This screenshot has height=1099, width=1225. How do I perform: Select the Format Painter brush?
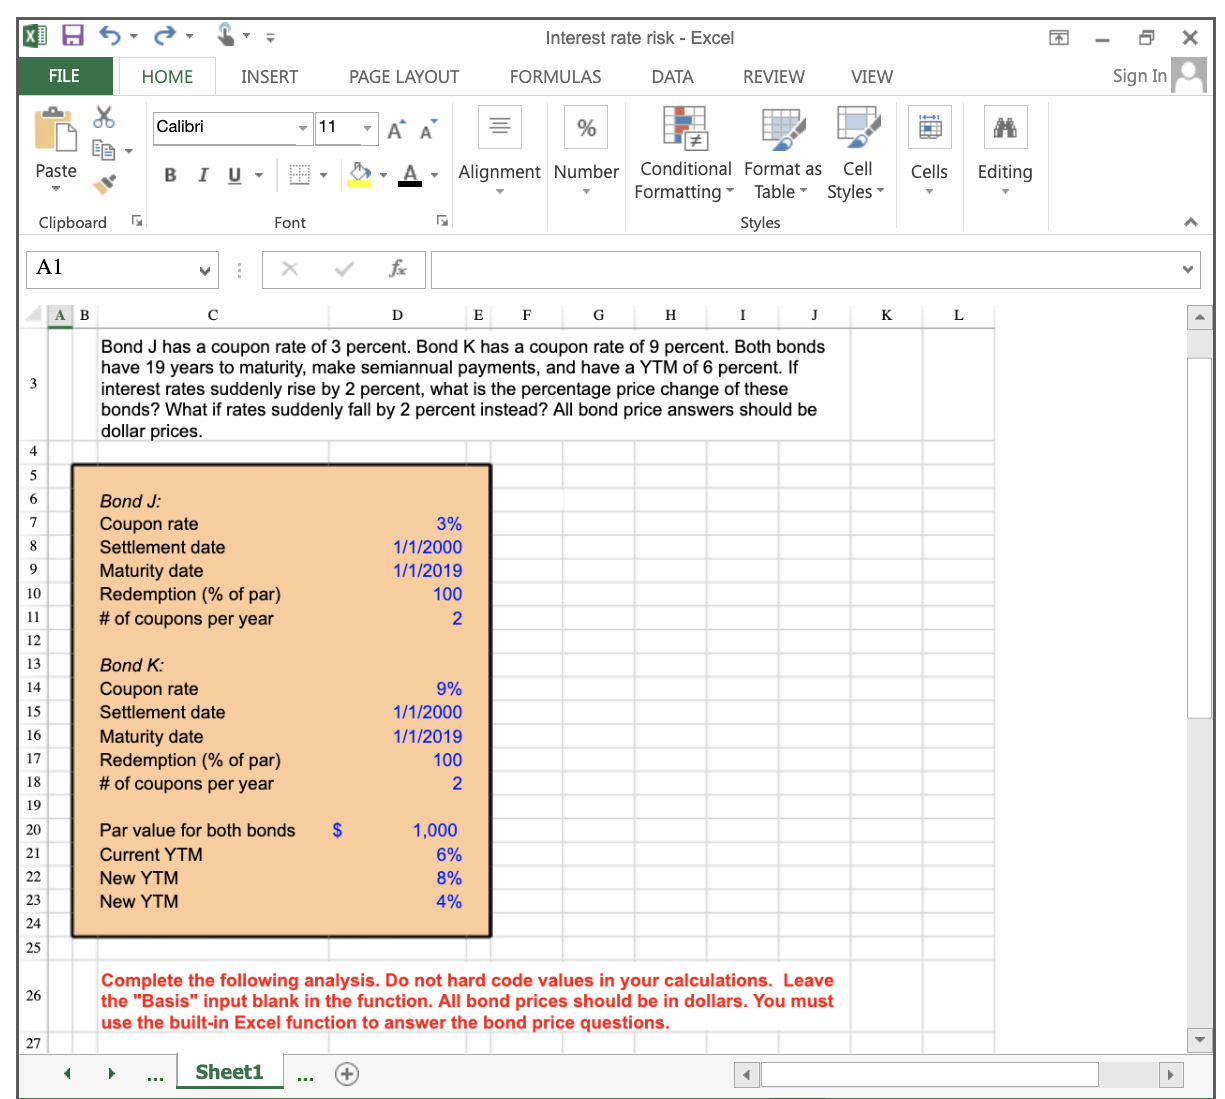(104, 183)
